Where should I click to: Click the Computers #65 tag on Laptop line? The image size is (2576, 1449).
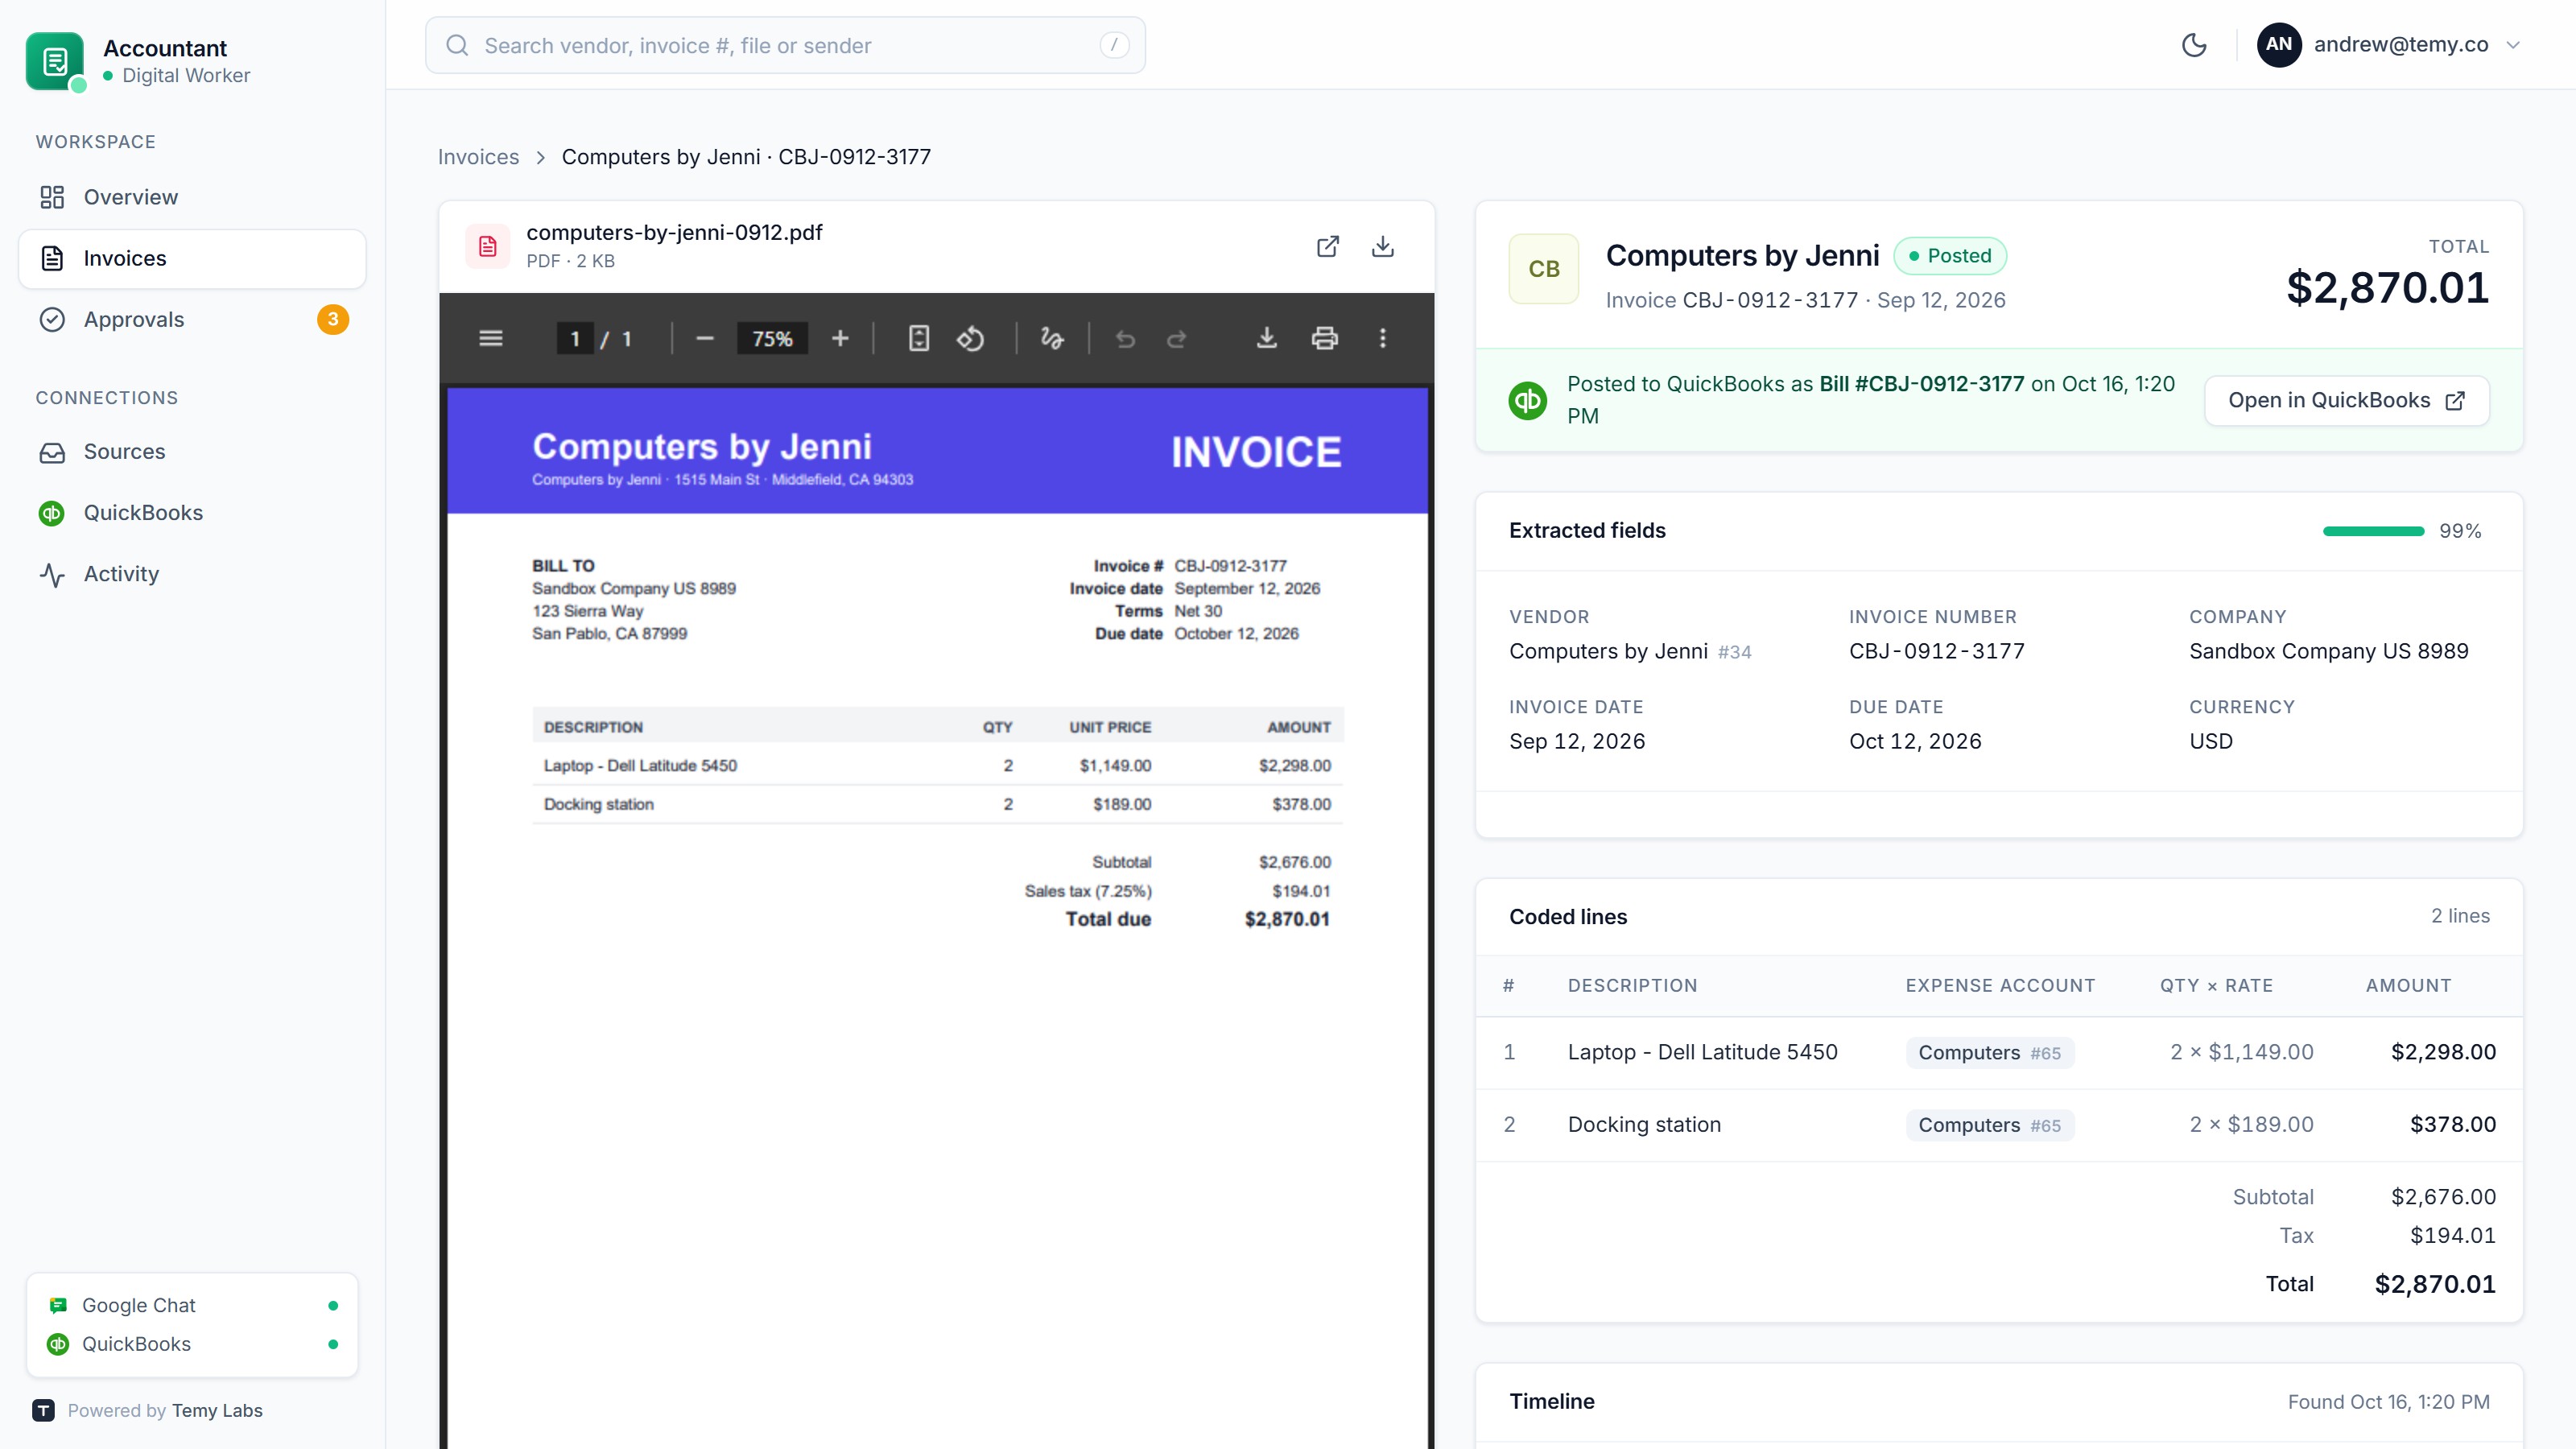click(1989, 1053)
